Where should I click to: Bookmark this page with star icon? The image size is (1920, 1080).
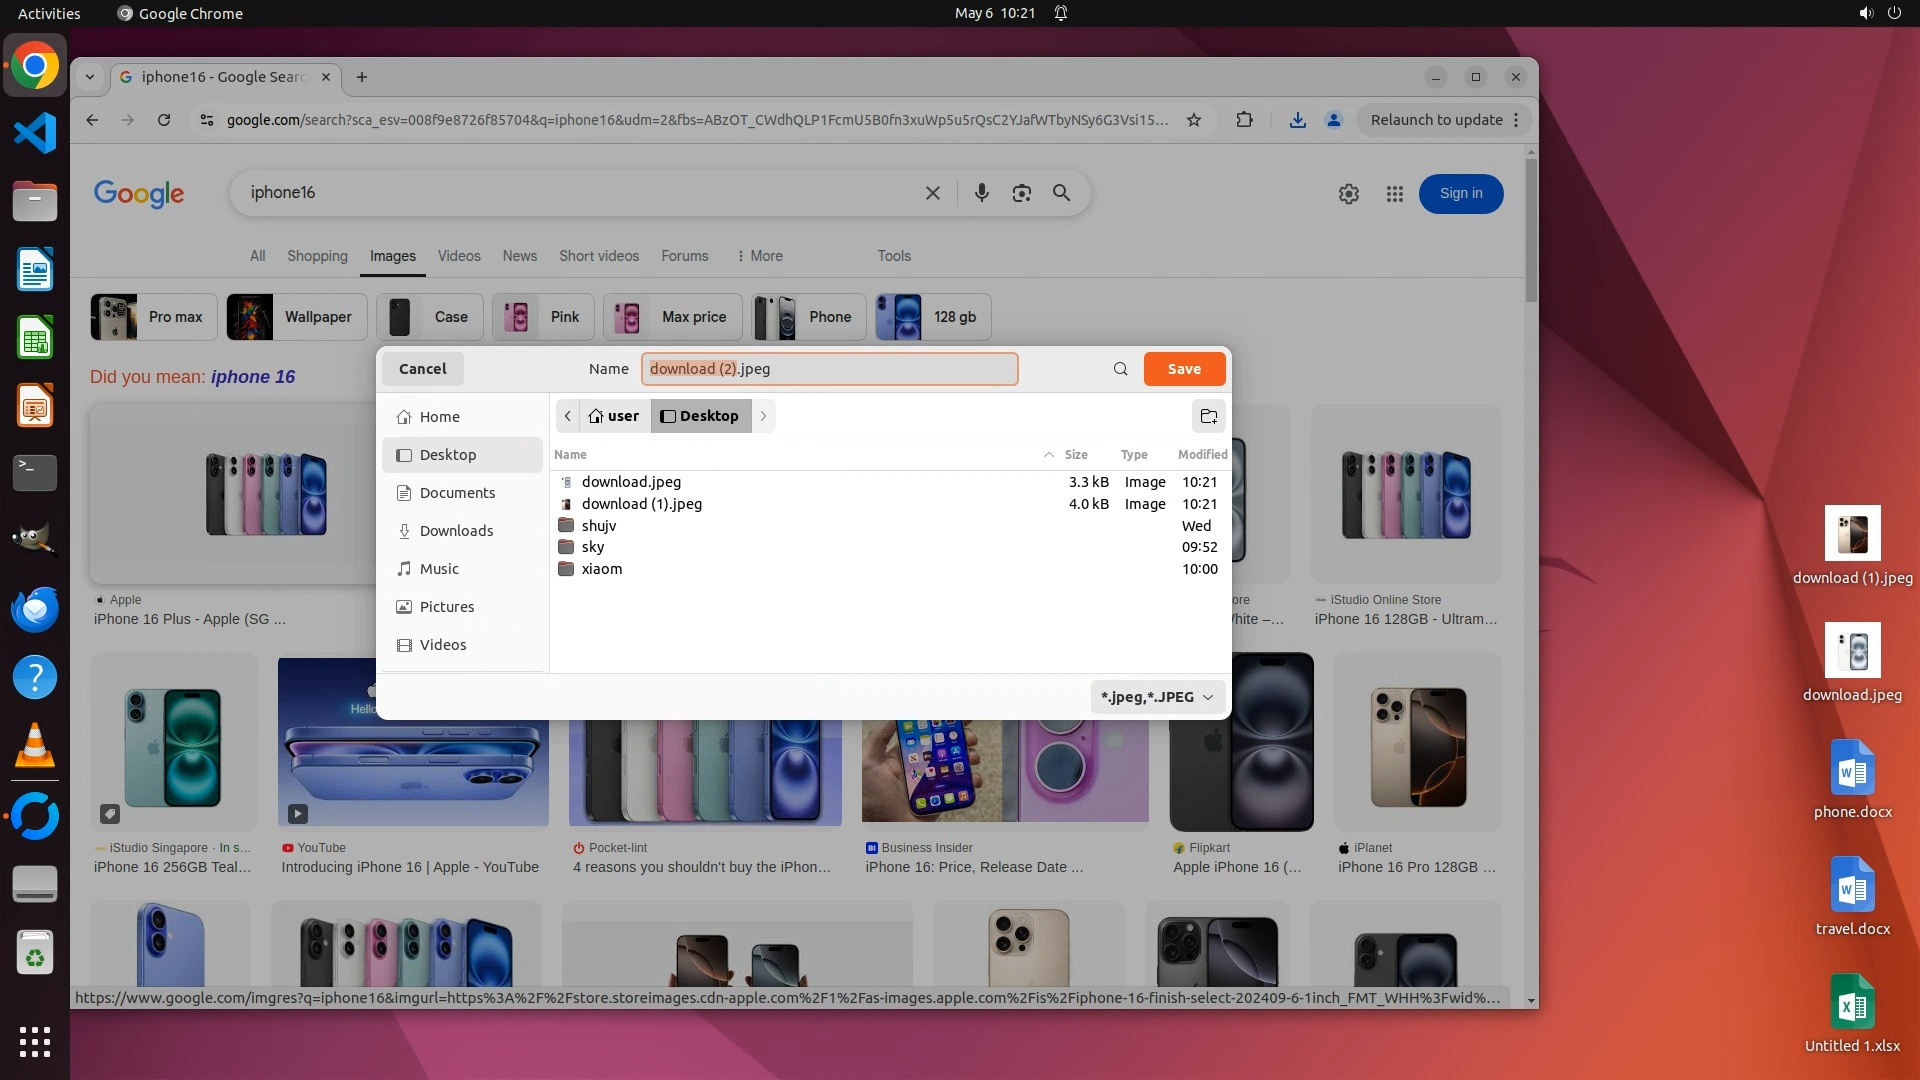pos(1193,120)
